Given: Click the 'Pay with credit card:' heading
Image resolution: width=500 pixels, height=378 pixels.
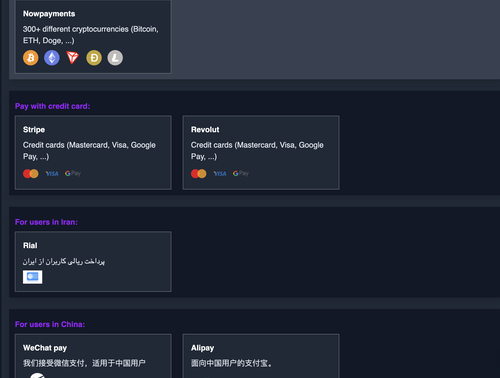Looking at the screenshot, I should coord(52,106).
